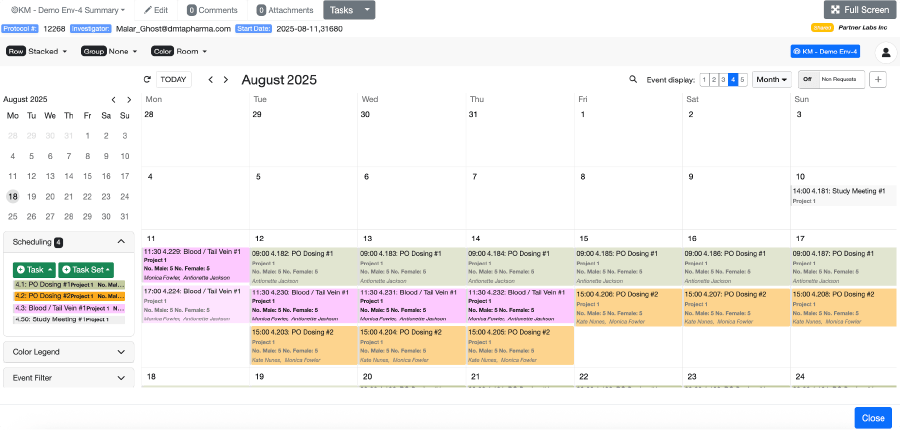Image resolution: width=900 pixels, height=430 pixels.
Task: Click the Edit pencil tab
Action: 156,10
